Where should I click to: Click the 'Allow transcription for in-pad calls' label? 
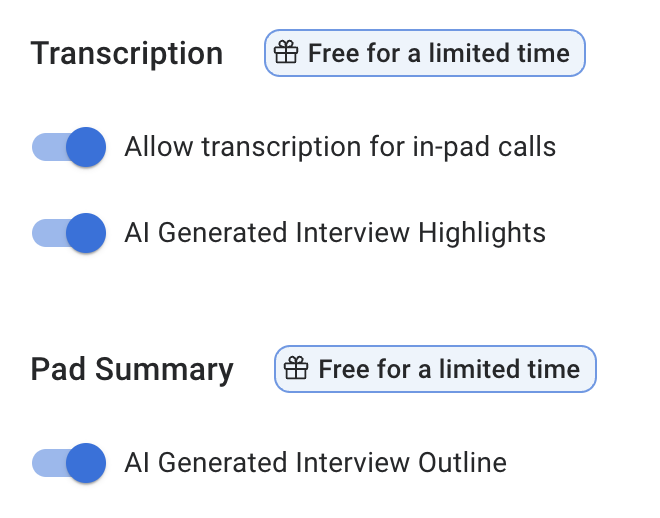pyautogui.click(x=340, y=148)
